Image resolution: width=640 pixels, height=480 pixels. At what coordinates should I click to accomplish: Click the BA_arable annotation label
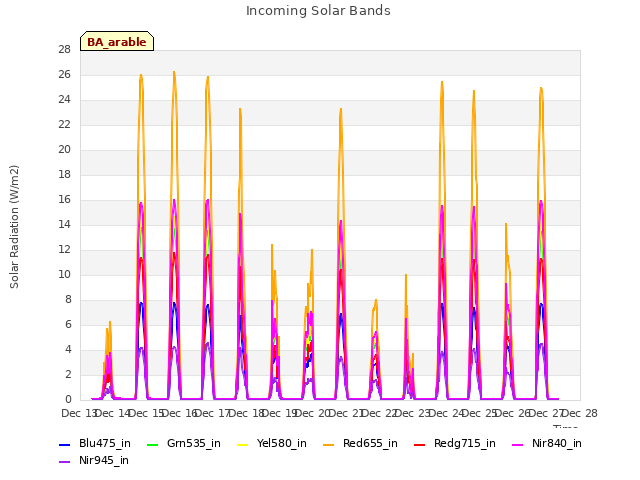[x=117, y=41]
